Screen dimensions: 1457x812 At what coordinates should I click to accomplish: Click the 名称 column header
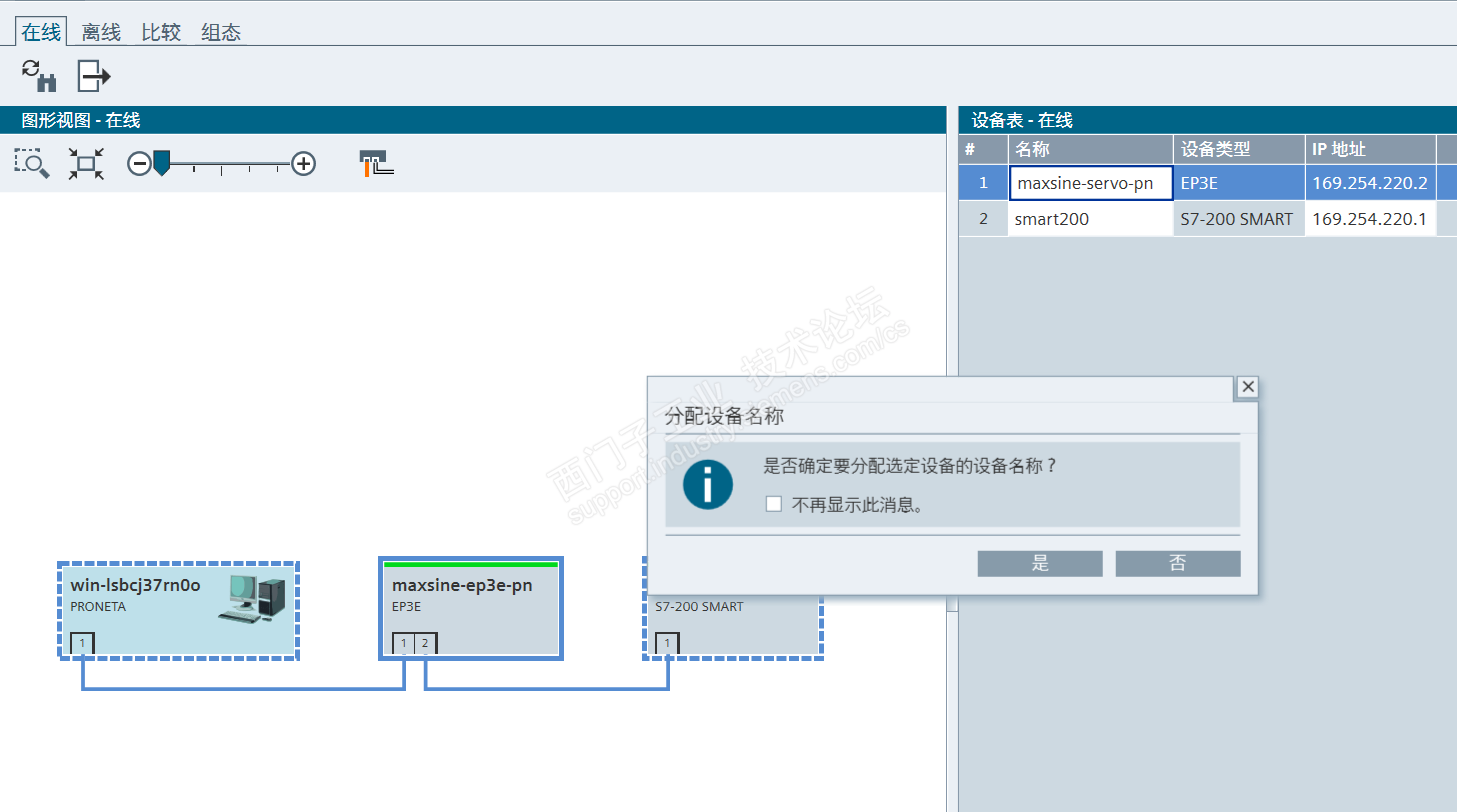pos(1090,149)
